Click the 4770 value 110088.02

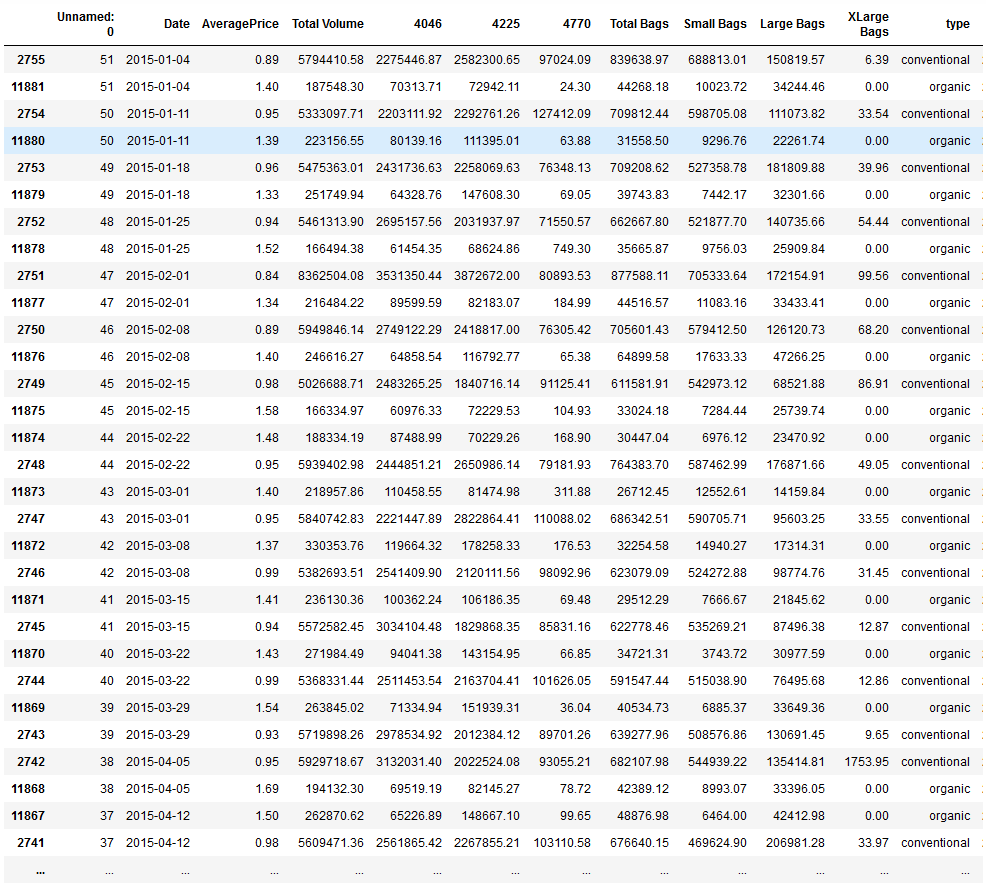click(x=562, y=519)
